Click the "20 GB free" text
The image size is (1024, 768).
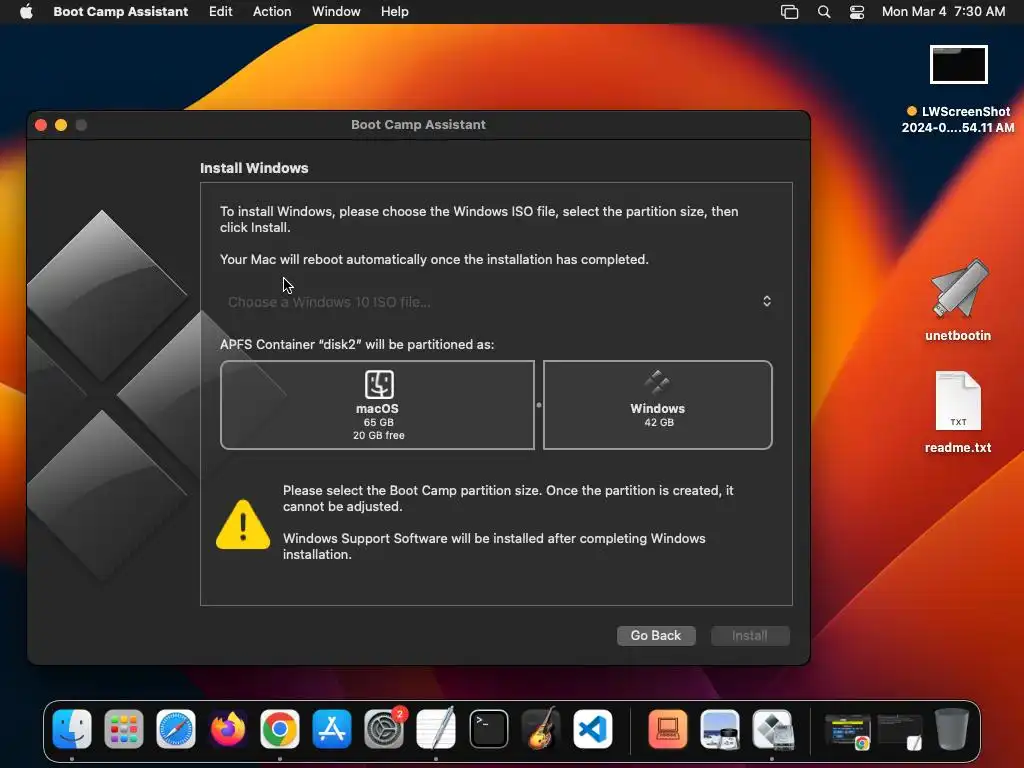tap(379, 436)
